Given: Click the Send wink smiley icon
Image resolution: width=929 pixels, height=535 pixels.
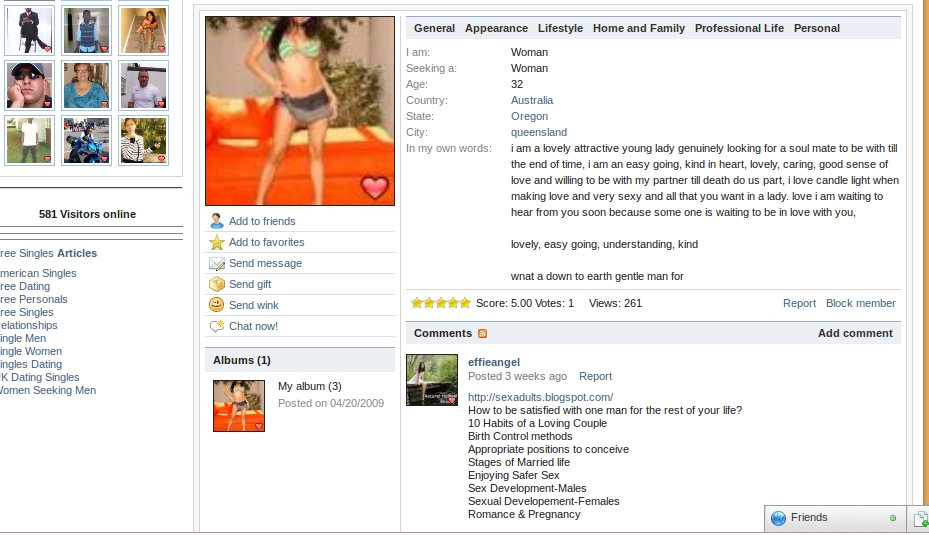Looking at the screenshot, I should (x=217, y=305).
